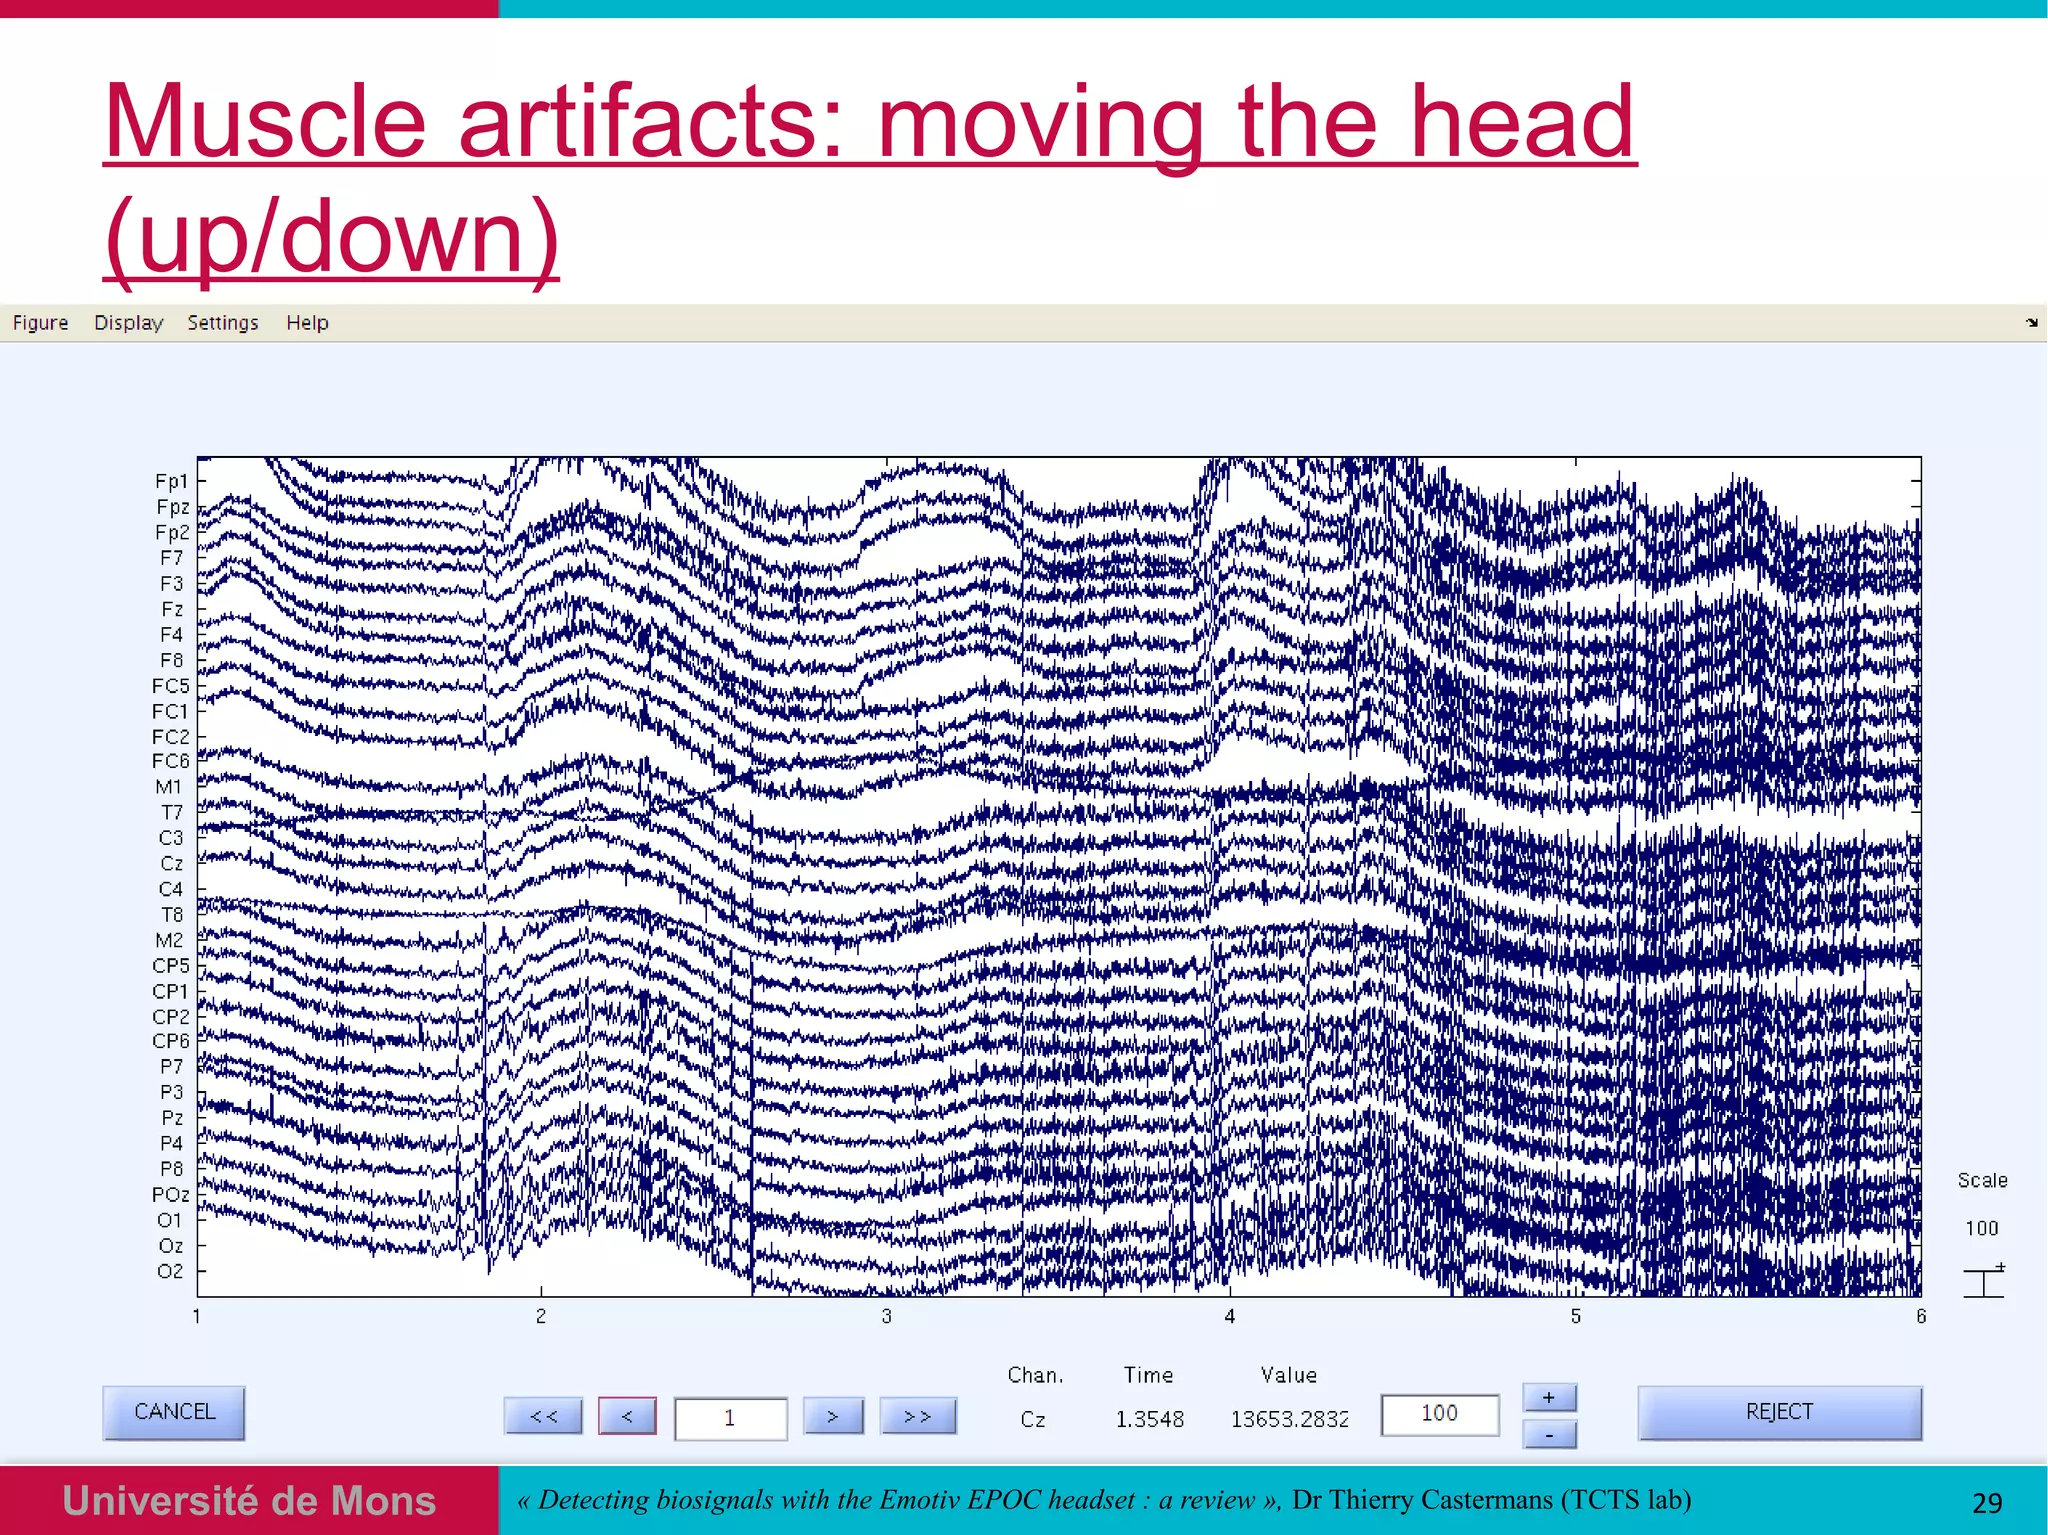This screenshot has width=2048, height=1535.
Task: Click the Fp1 channel label
Action: pyautogui.click(x=171, y=481)
